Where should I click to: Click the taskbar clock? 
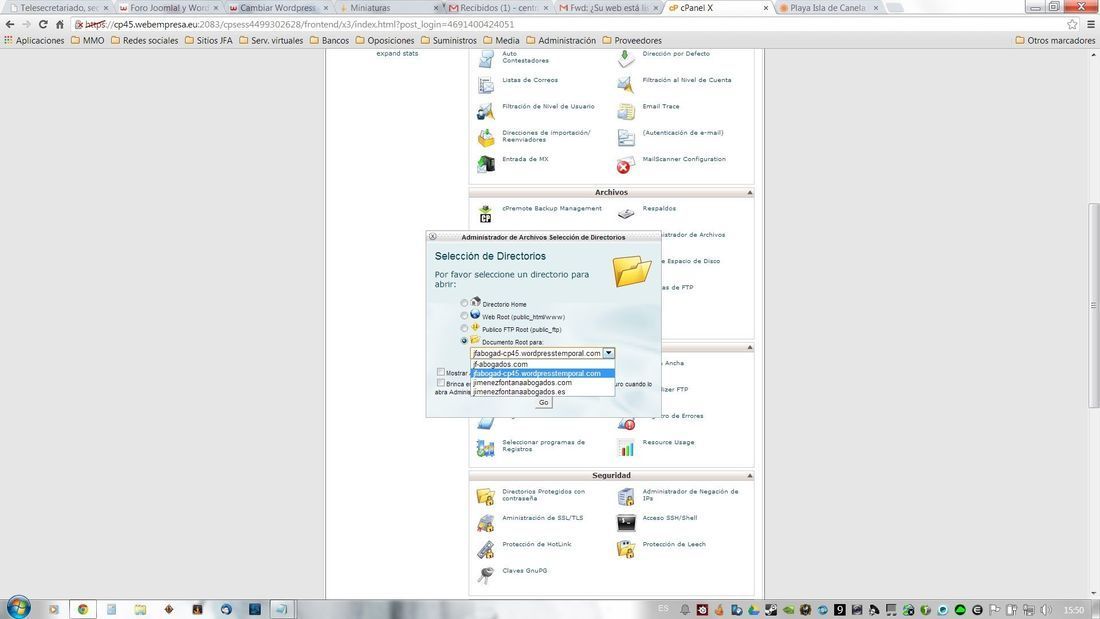click(1073, 610)
